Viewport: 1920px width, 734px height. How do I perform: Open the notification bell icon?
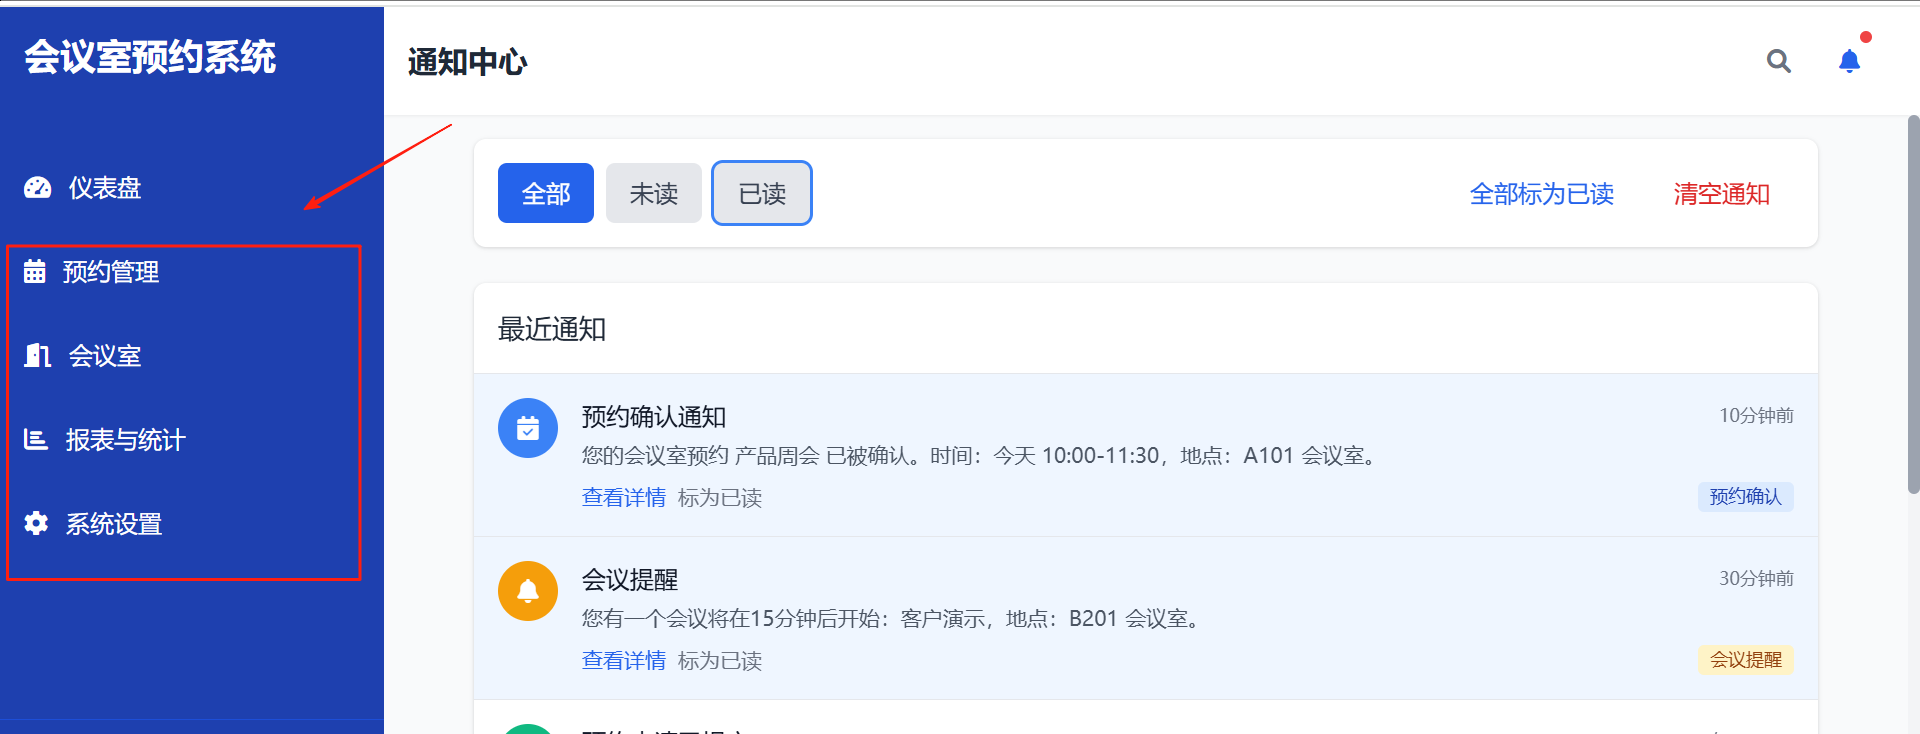[x=1849, y=61]
